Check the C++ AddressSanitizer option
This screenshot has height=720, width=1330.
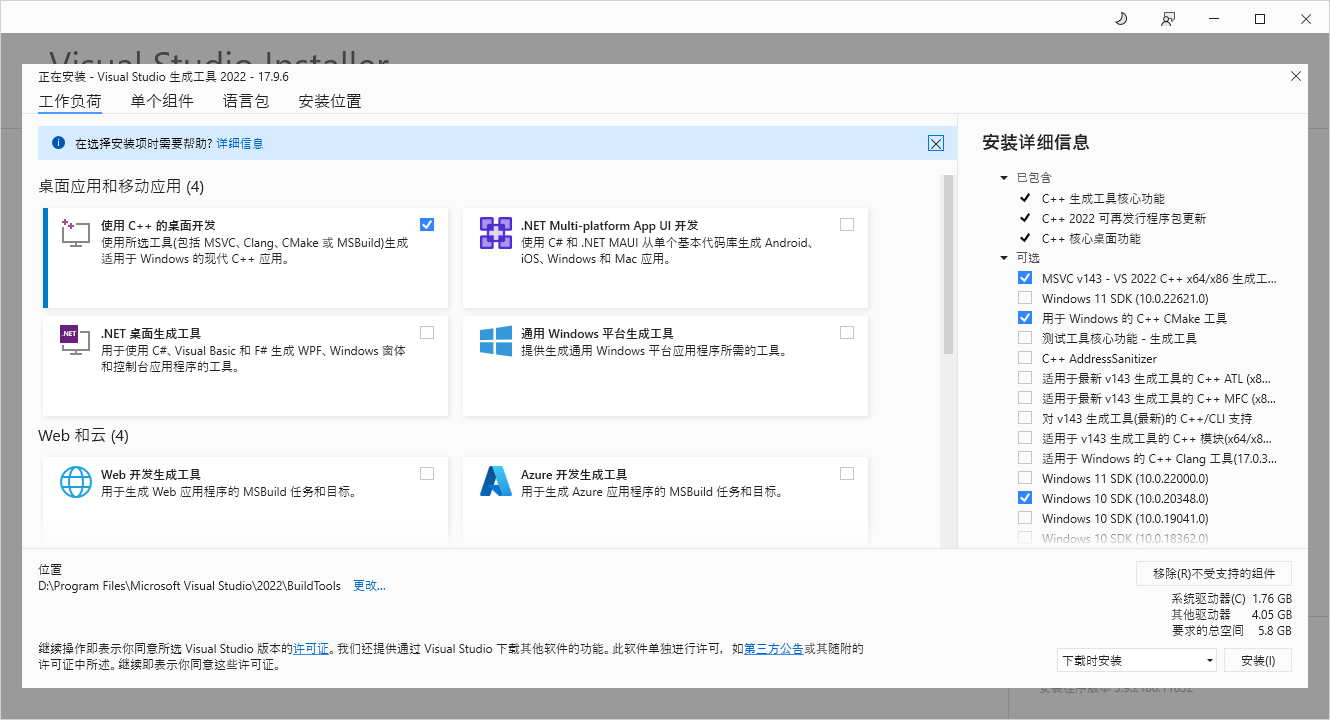coord(1024,358)
